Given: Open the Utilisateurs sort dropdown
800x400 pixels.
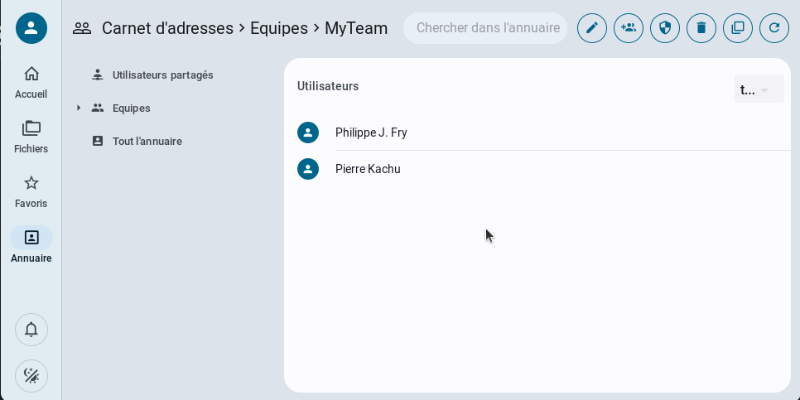Looking at the screenshot, I should tap(758, 90).
